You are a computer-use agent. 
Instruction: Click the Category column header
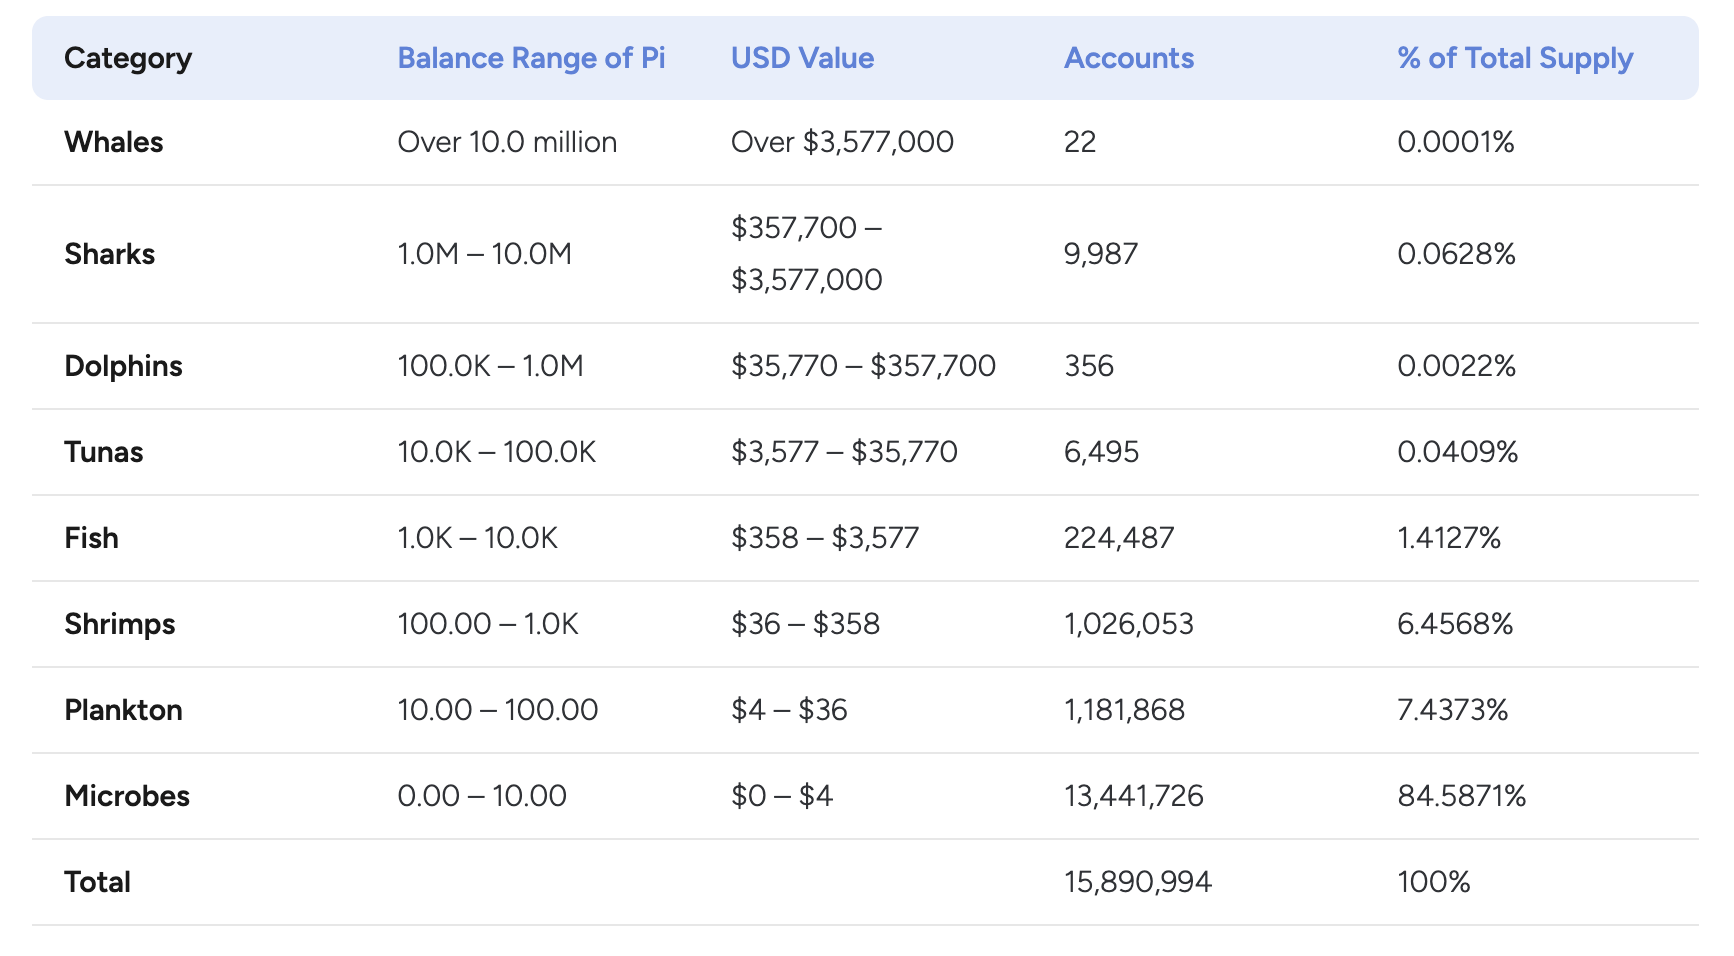(x=127, y=58)
